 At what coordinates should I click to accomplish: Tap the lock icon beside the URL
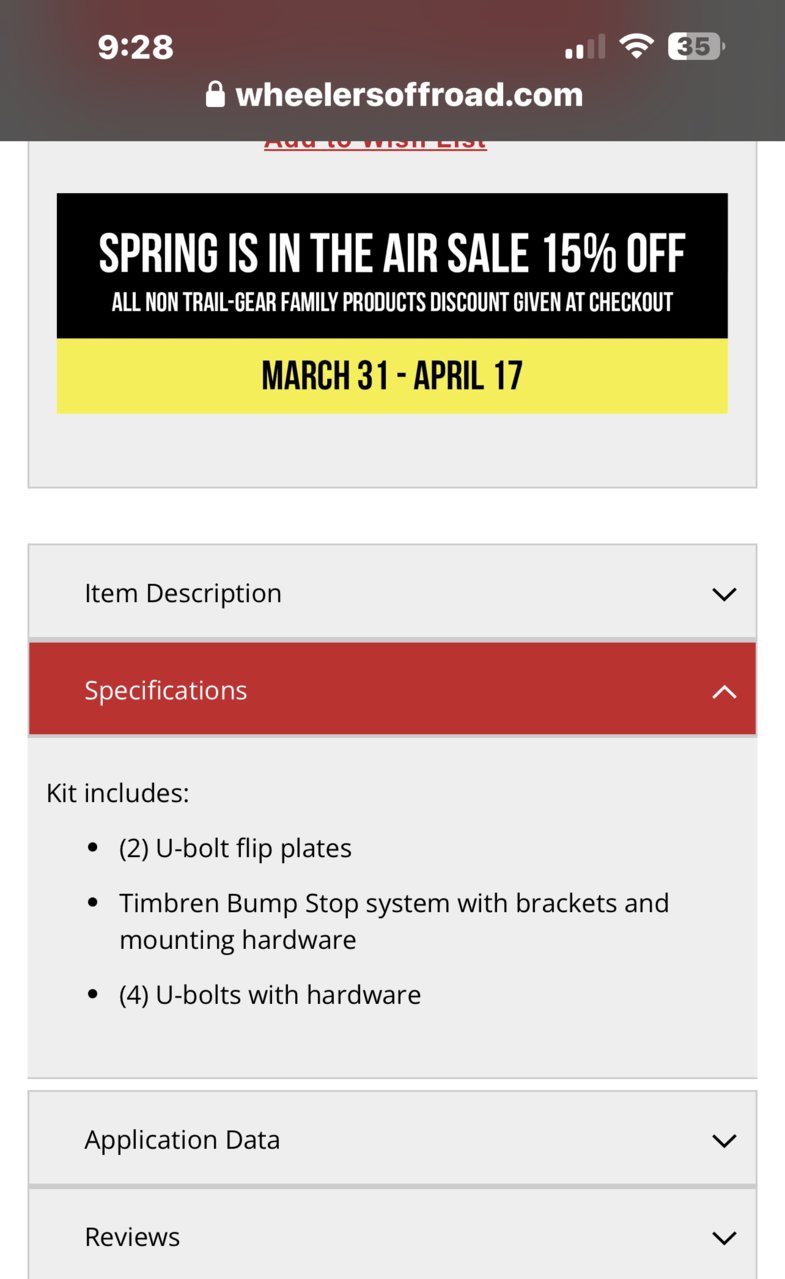[215, 95]
